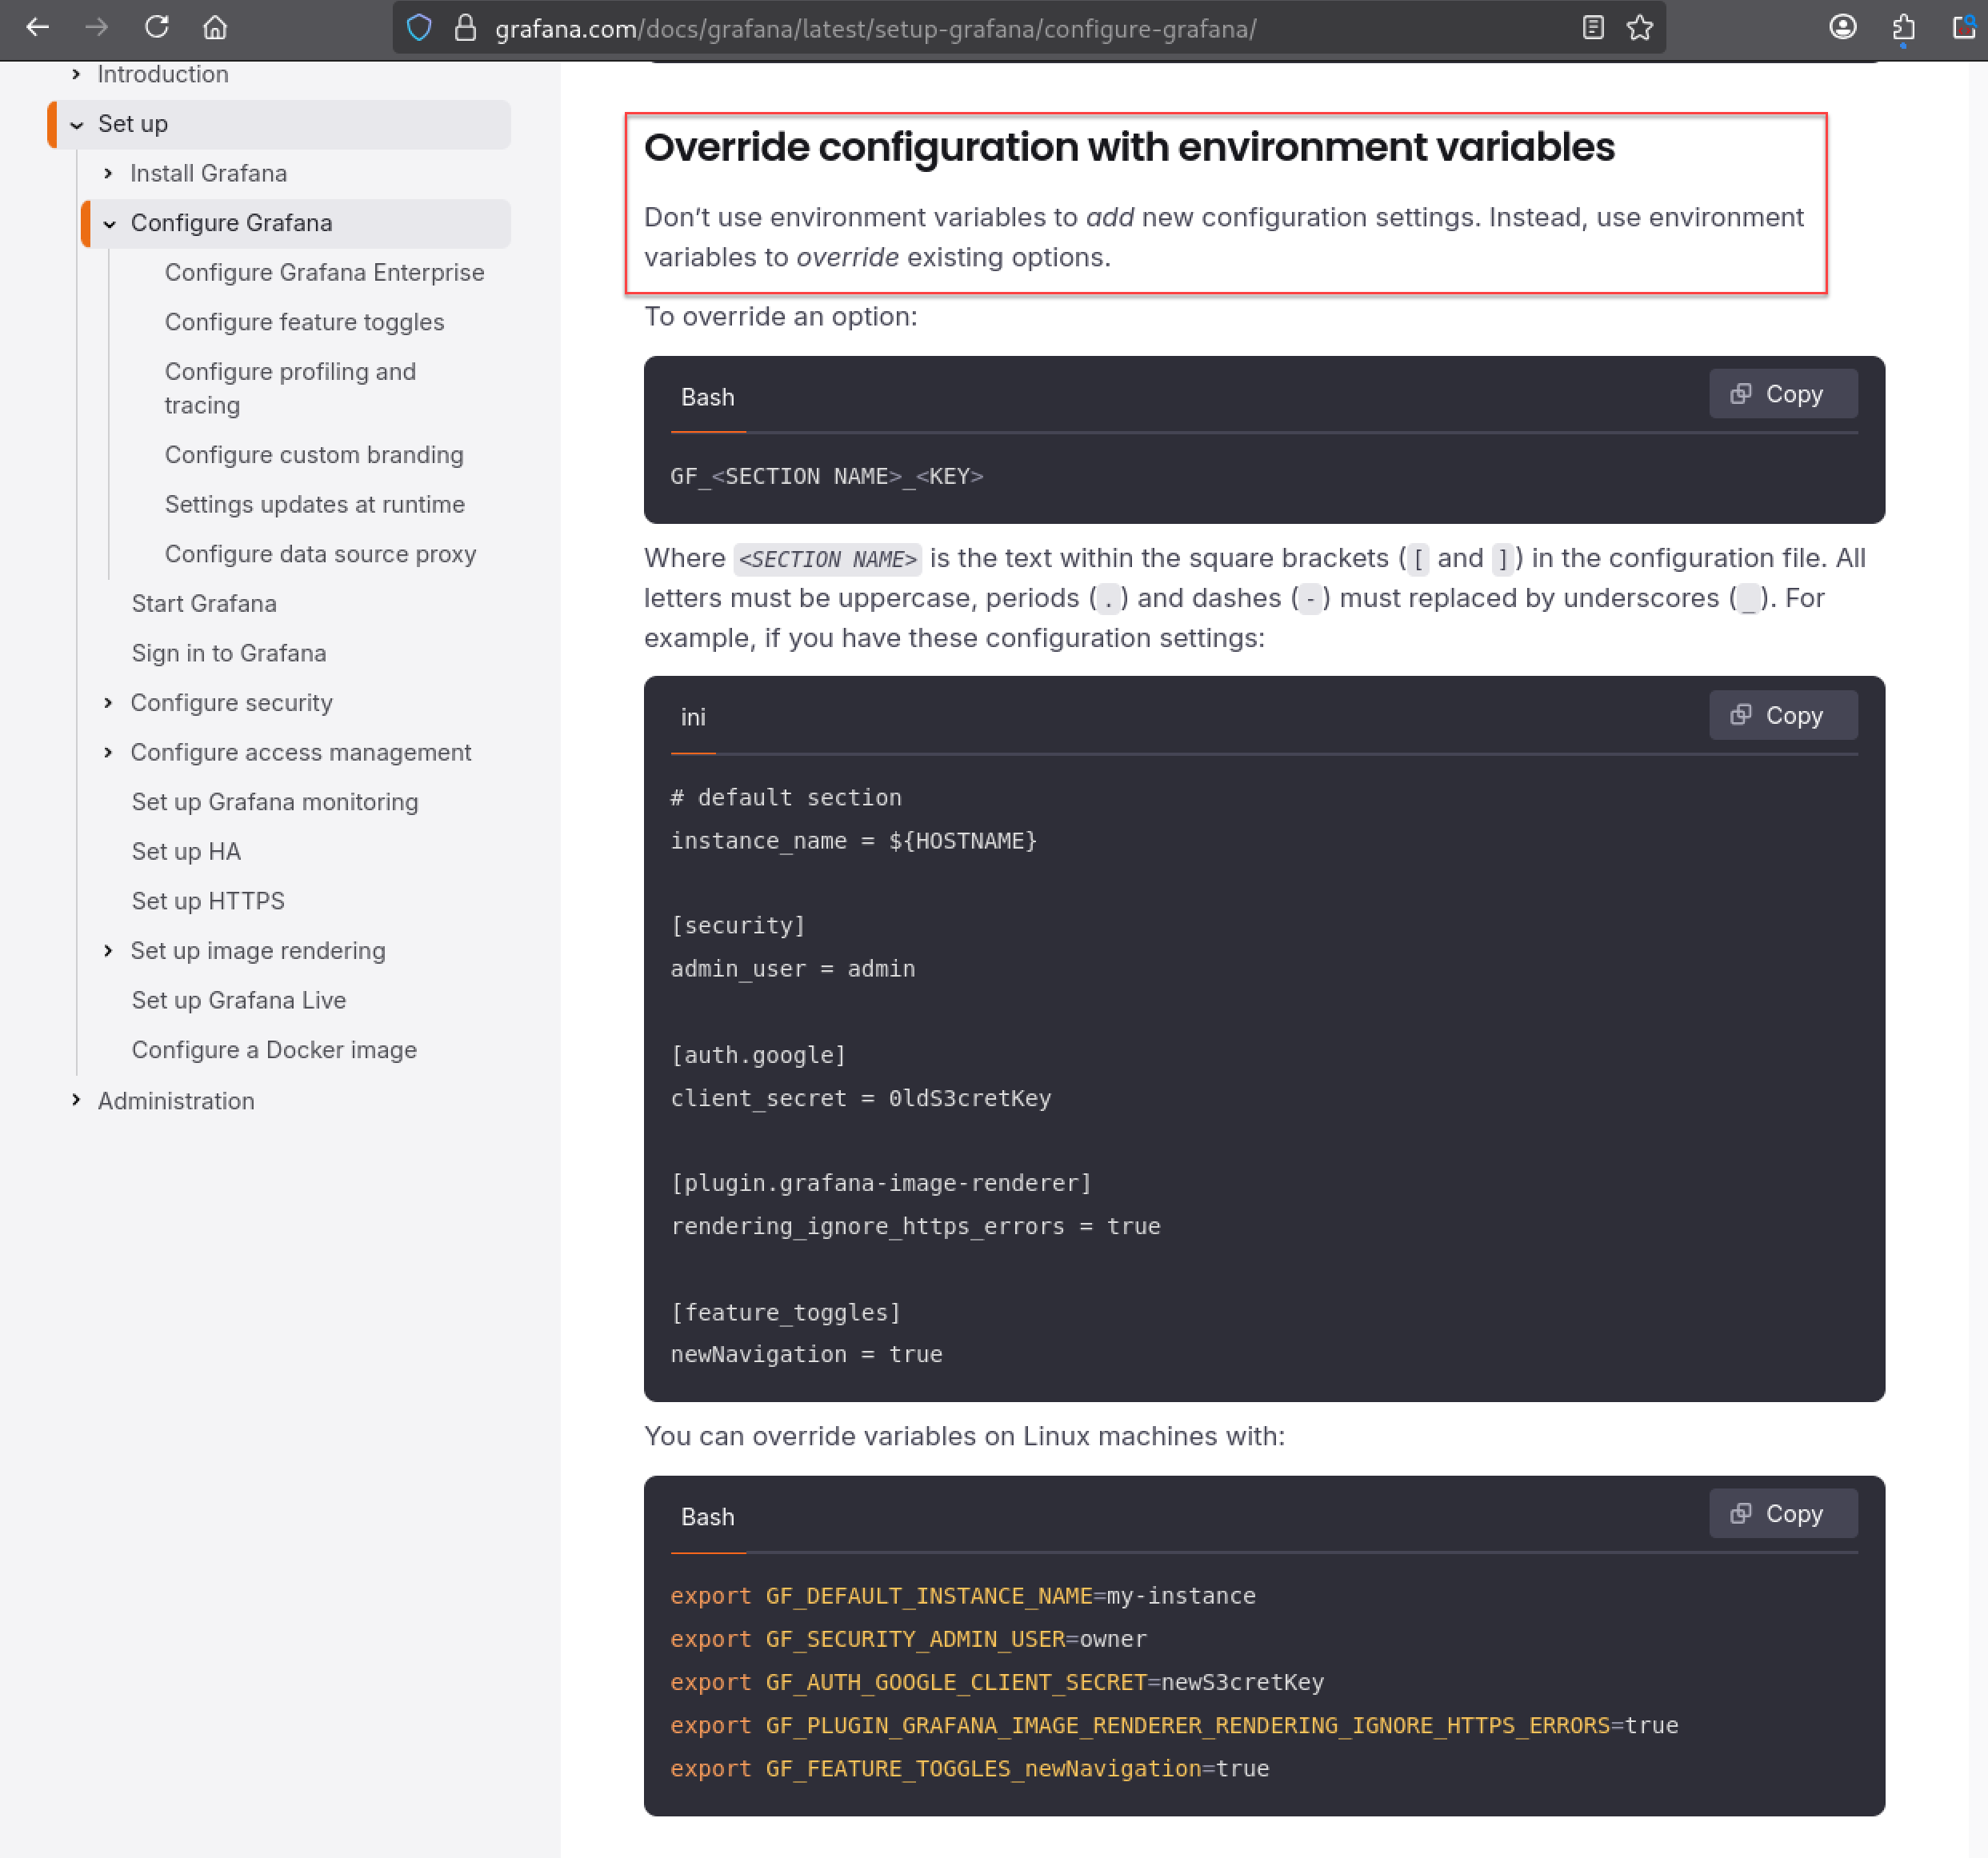This screenshot has height=1858, width=1988.
Task: Expand the Administration sidebar section
Action: [x=76, y=1100]
